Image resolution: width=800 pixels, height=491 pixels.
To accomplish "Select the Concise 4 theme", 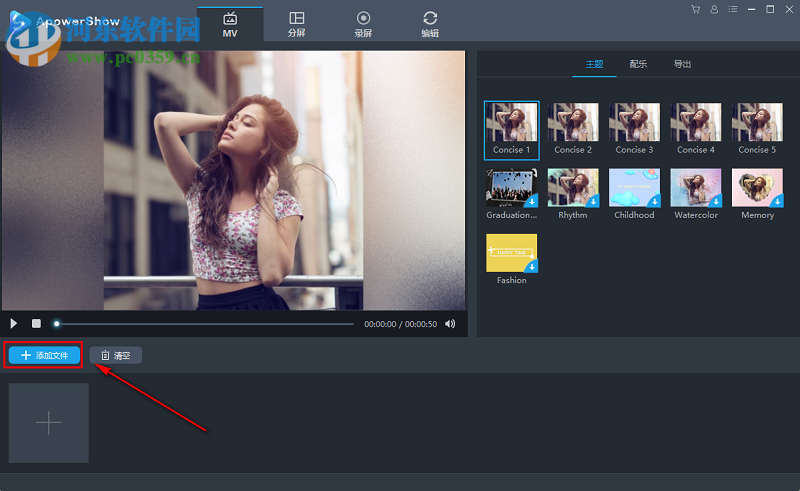I will pyautogui.click(x=696, y=129).
